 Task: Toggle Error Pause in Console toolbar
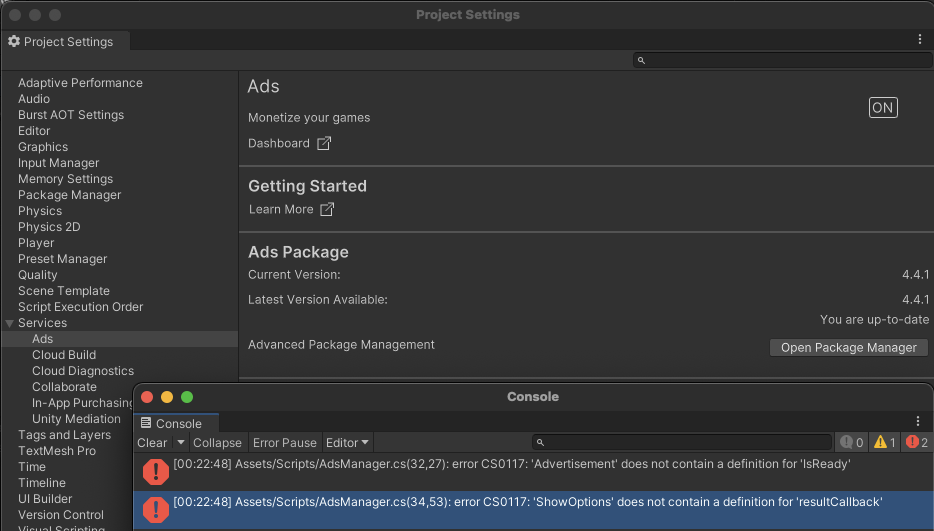pyautogui.click(x=284, y=443)
